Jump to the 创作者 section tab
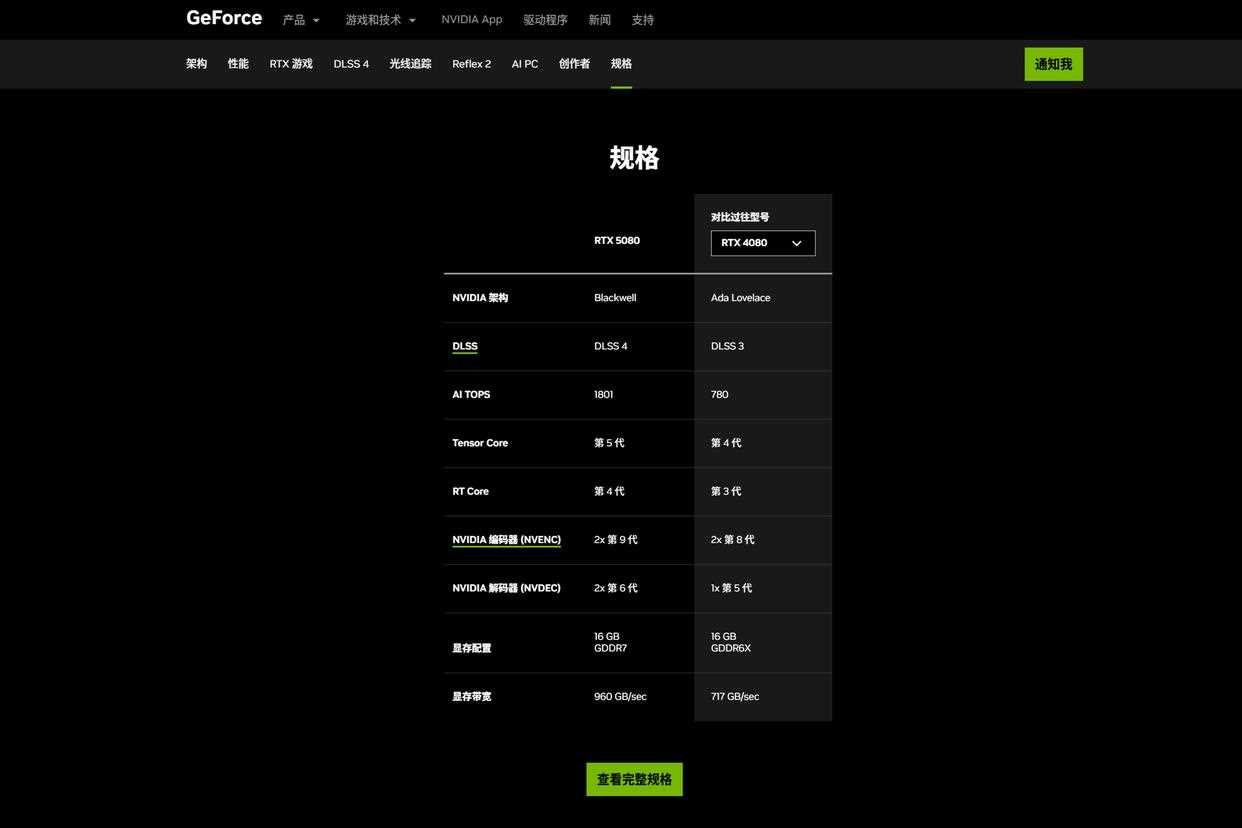 pyautogui.click(x=574, y=64)
